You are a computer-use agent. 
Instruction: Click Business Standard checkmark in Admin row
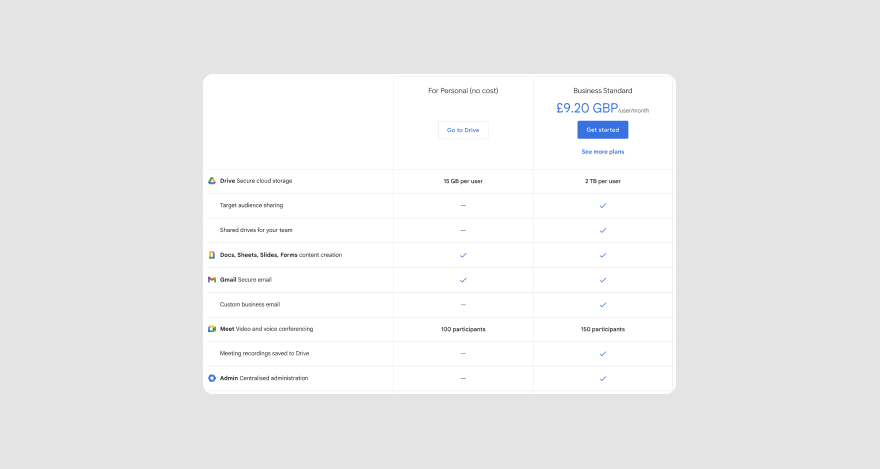pyautogui.click(x=603, y=378)
